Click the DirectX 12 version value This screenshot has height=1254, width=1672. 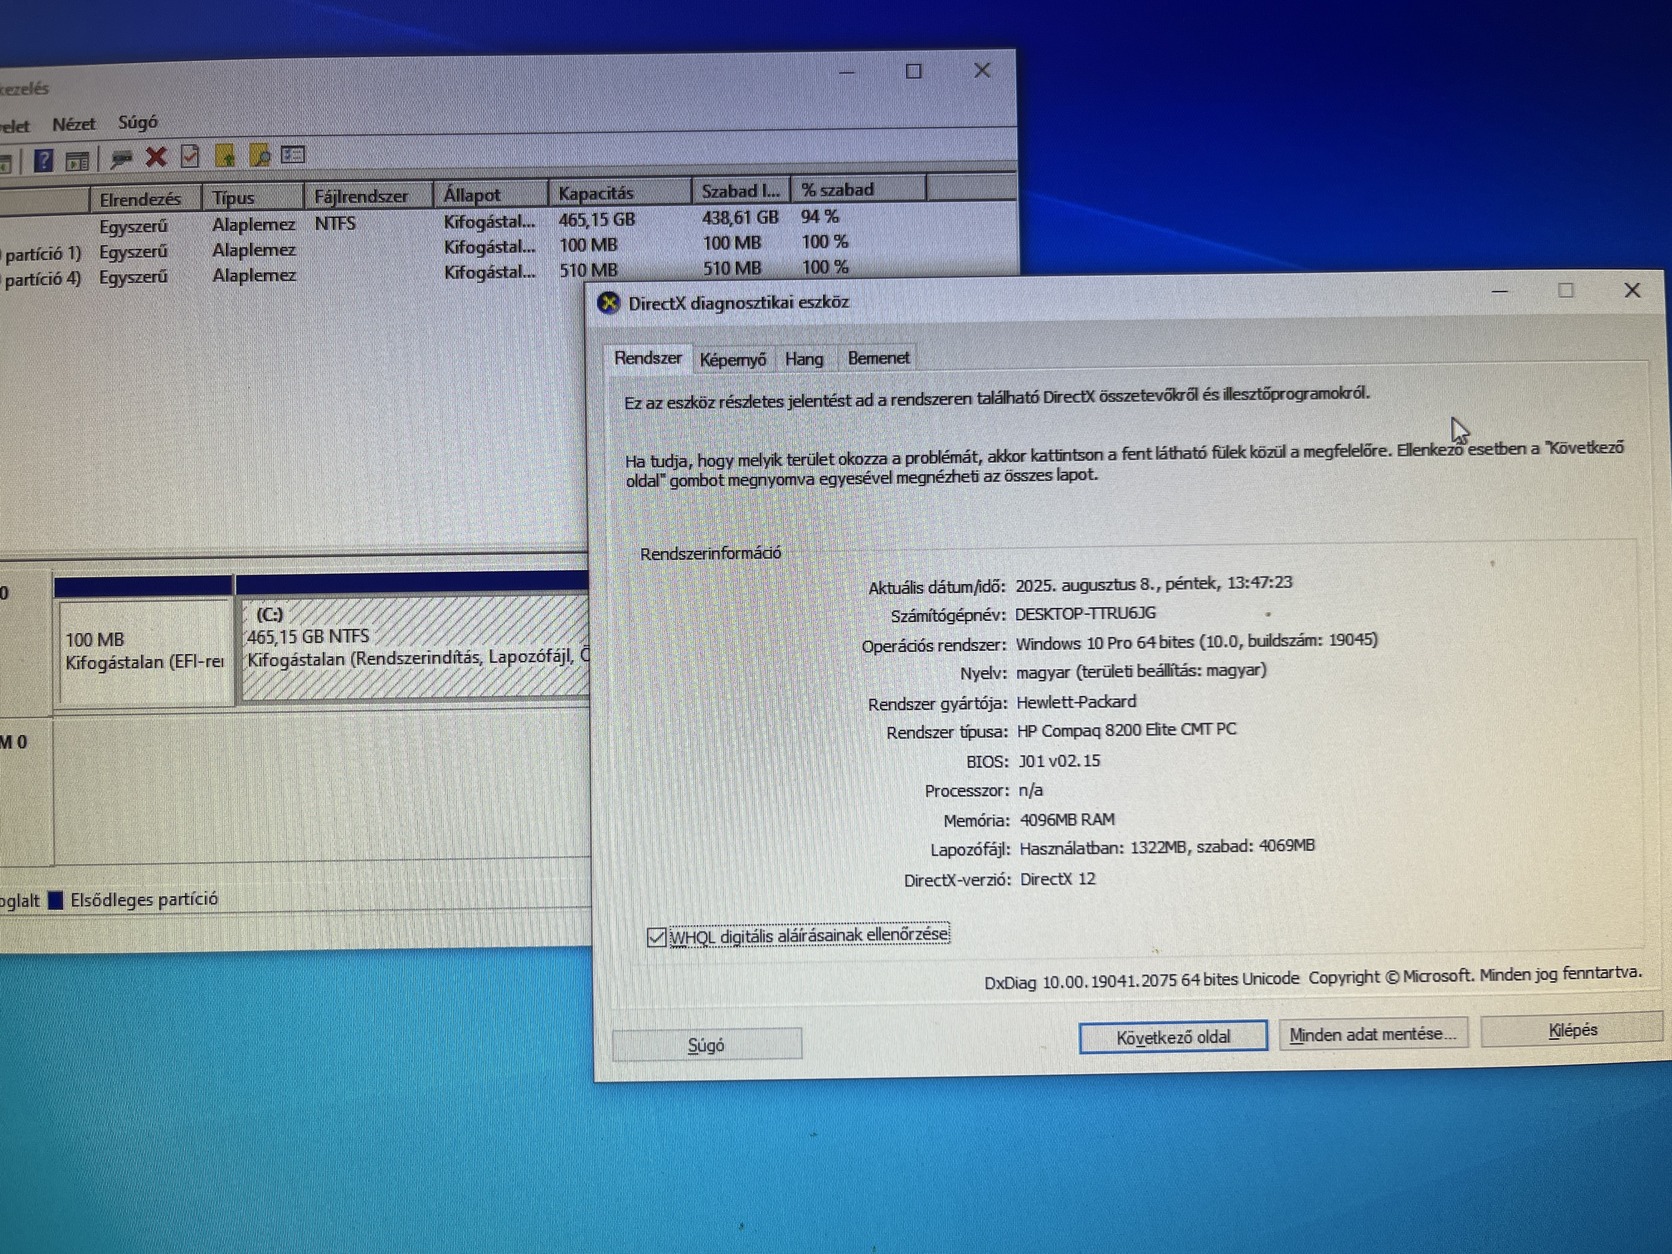pos(1058,879)
